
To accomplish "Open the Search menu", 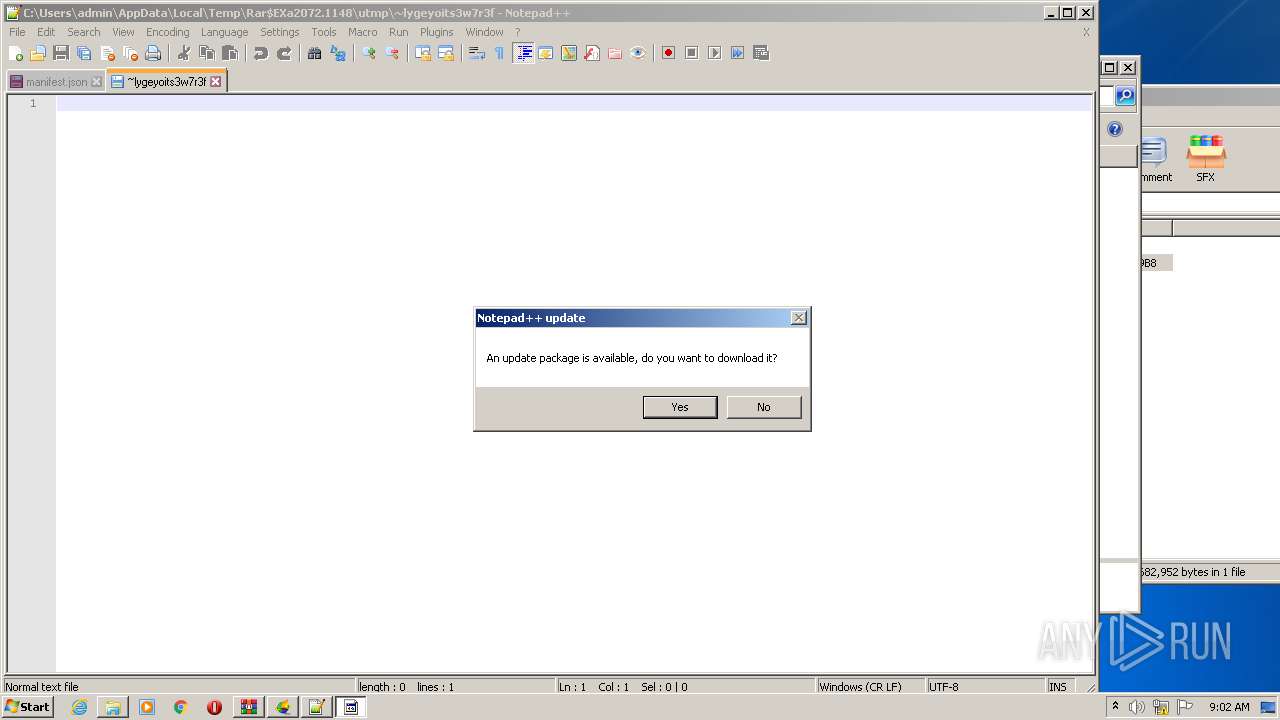I will coord(84,32).
